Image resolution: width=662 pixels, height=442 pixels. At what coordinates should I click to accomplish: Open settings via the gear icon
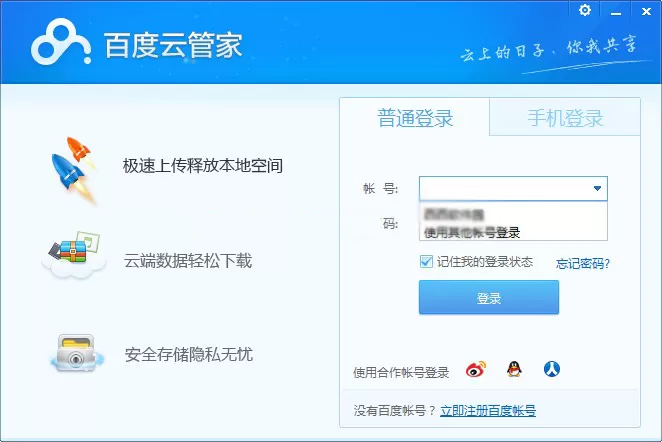coord(585,10)
